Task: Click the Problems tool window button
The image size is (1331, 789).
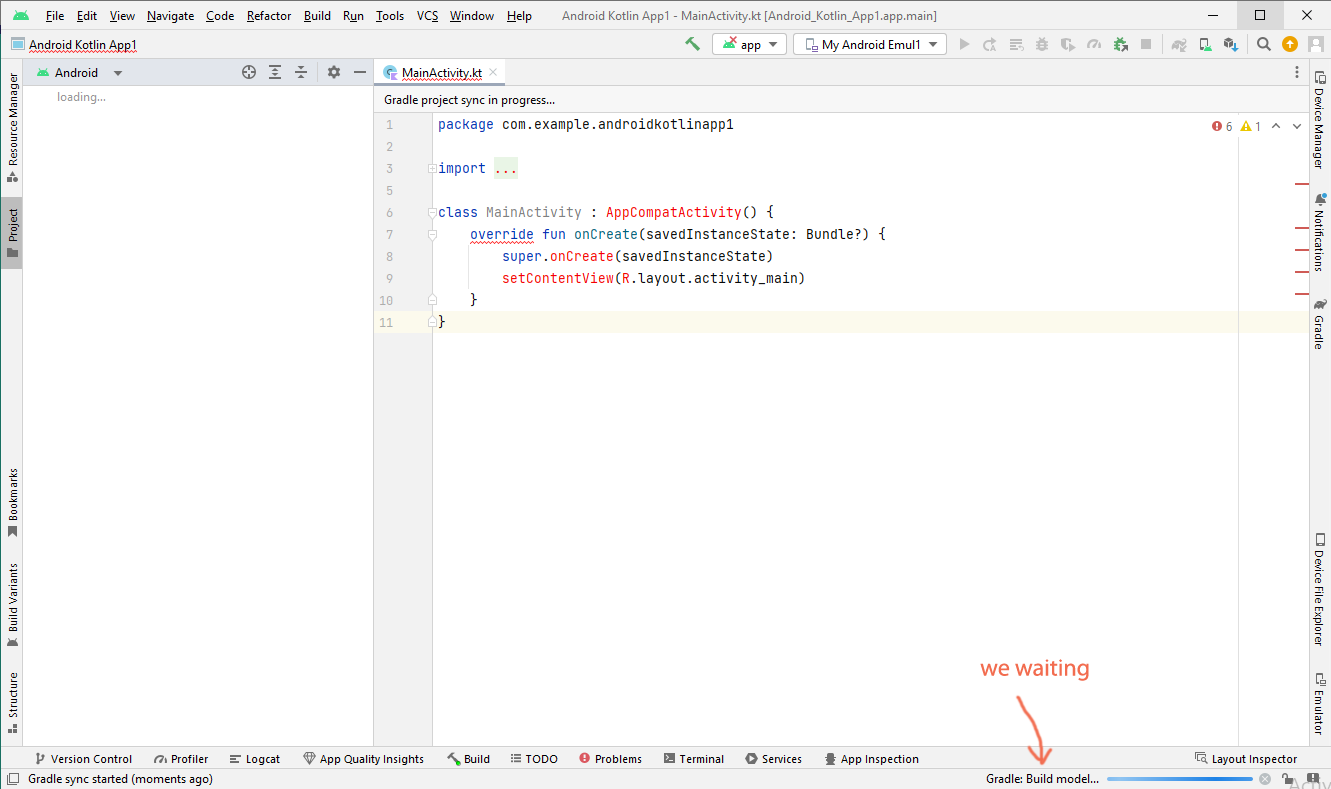Action: pos(610,759)
